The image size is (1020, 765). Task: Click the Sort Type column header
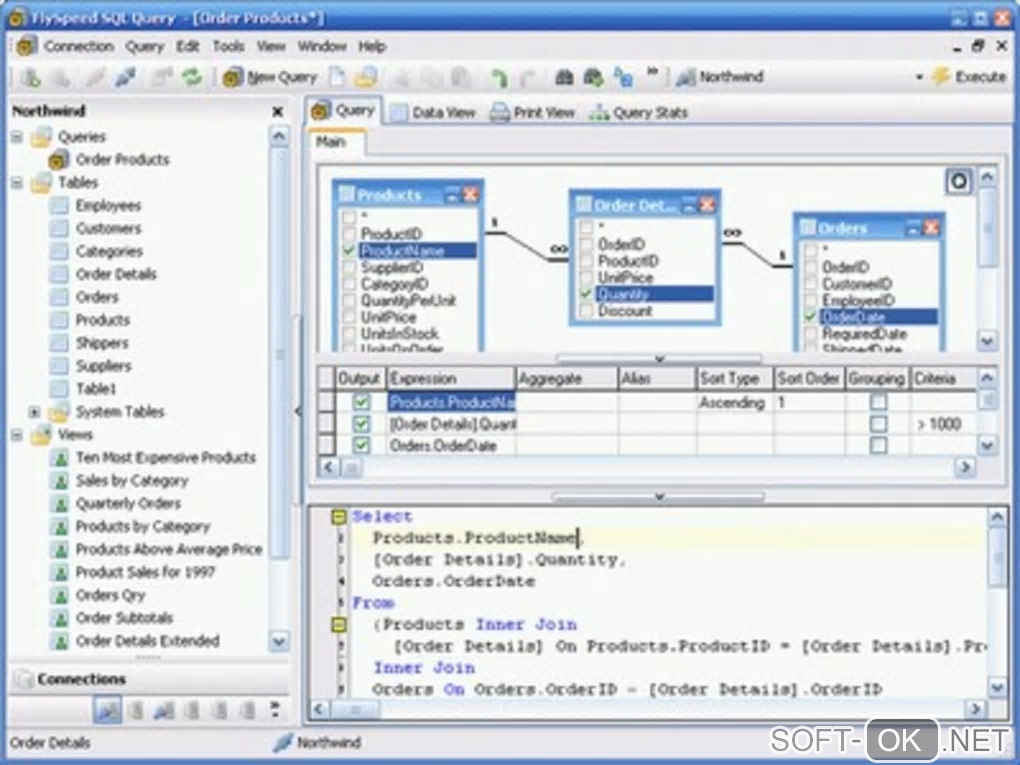735,379
